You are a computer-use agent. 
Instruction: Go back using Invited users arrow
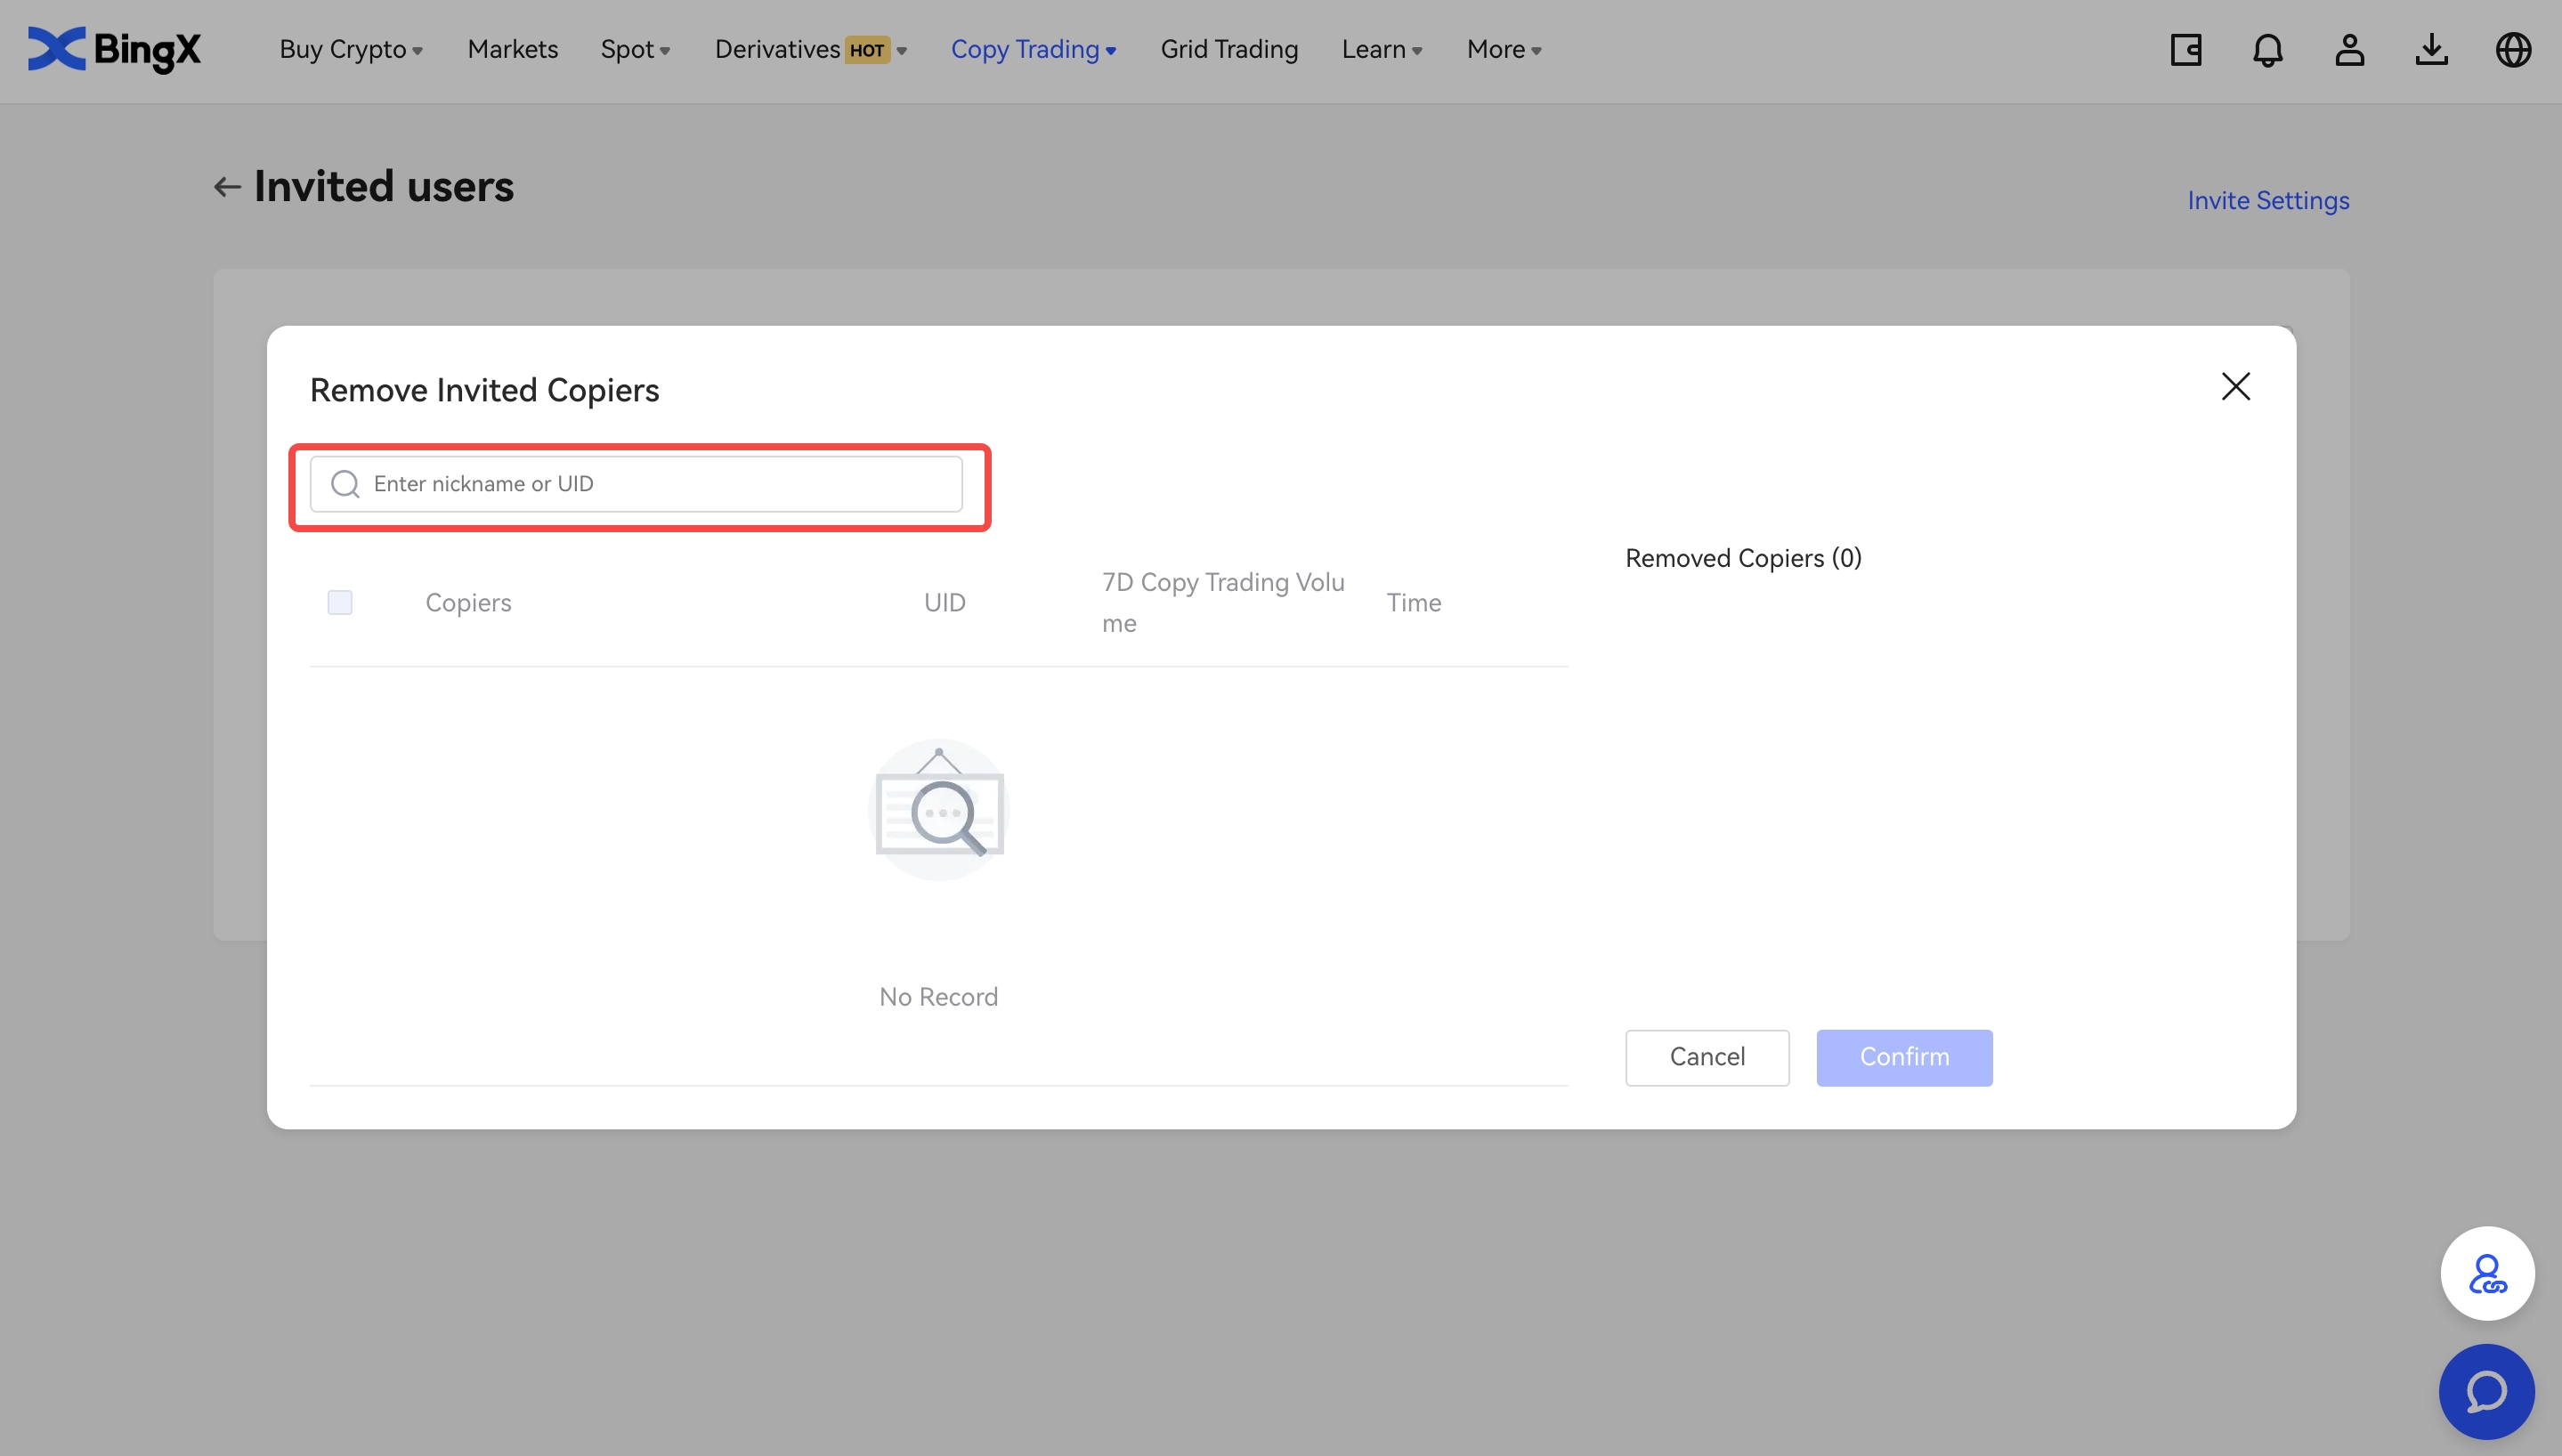227,187
